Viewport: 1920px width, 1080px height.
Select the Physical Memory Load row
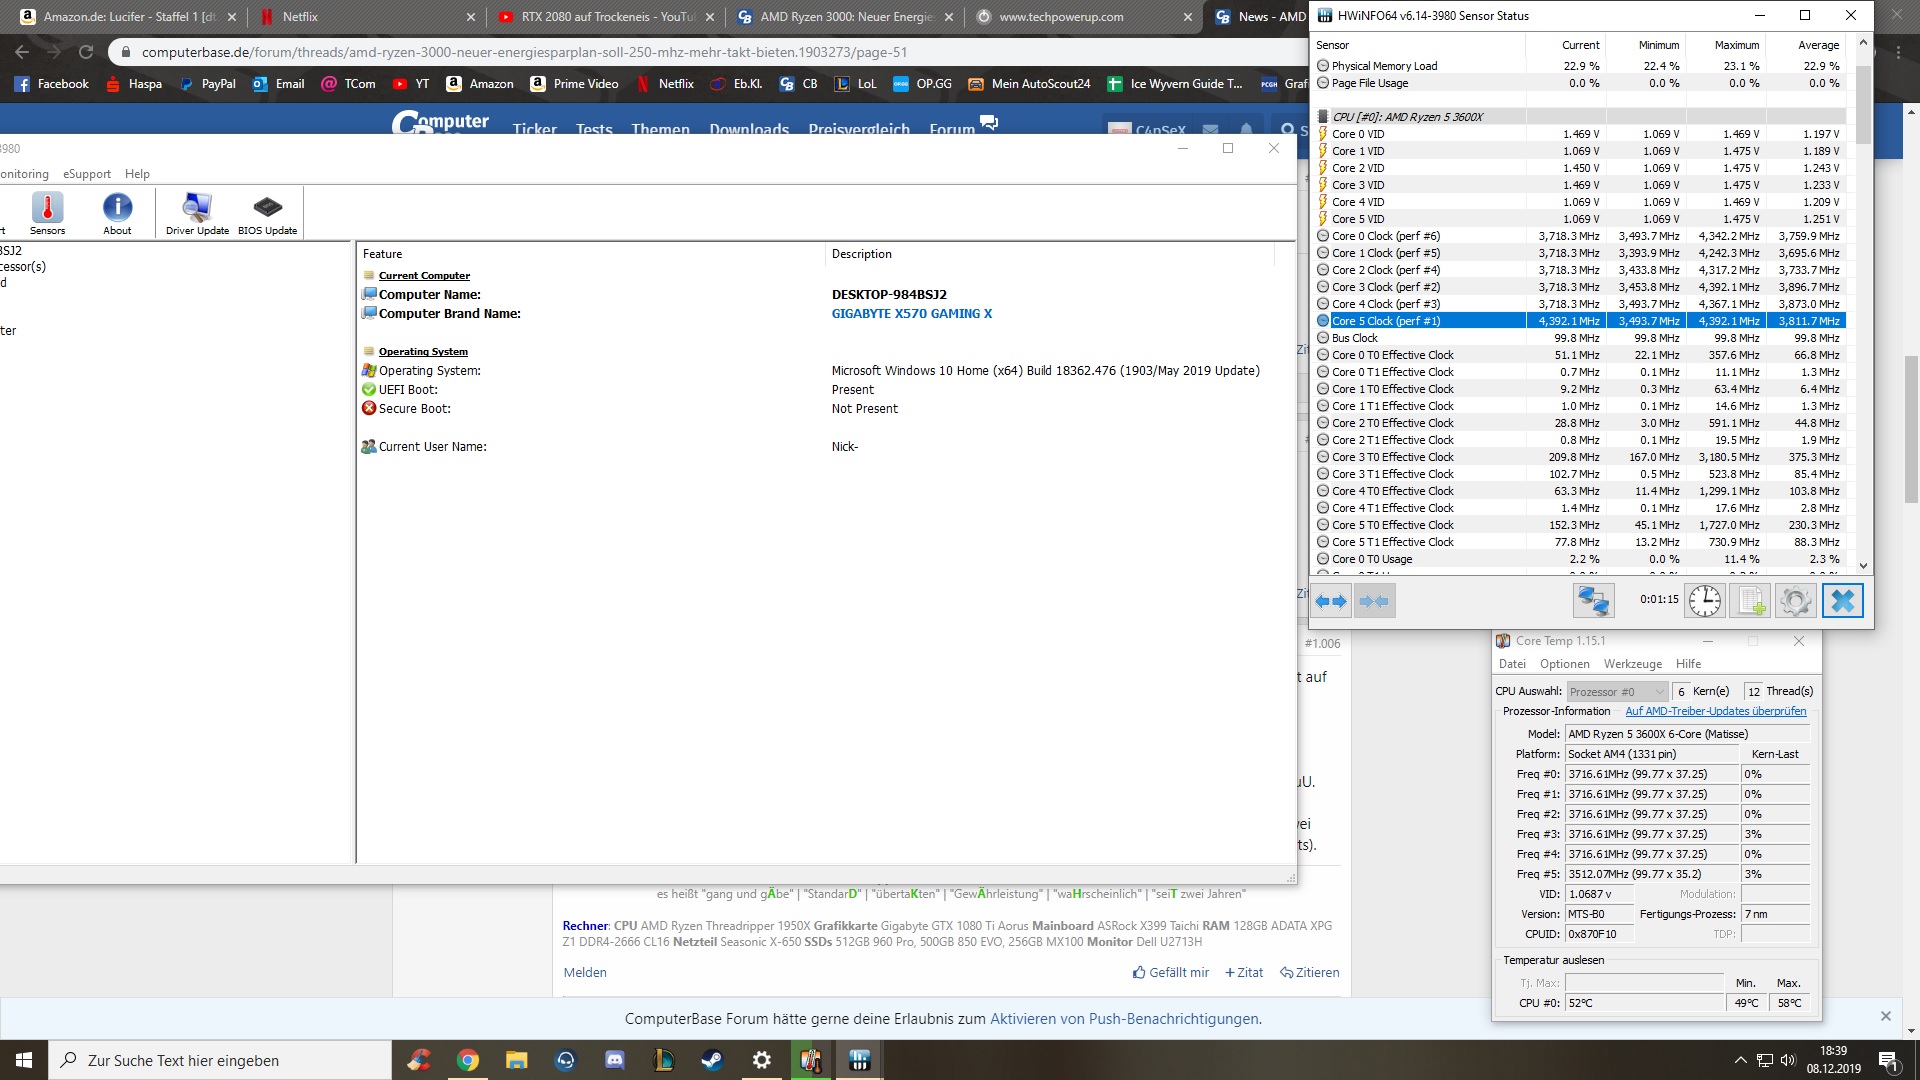pos(1580,66)
